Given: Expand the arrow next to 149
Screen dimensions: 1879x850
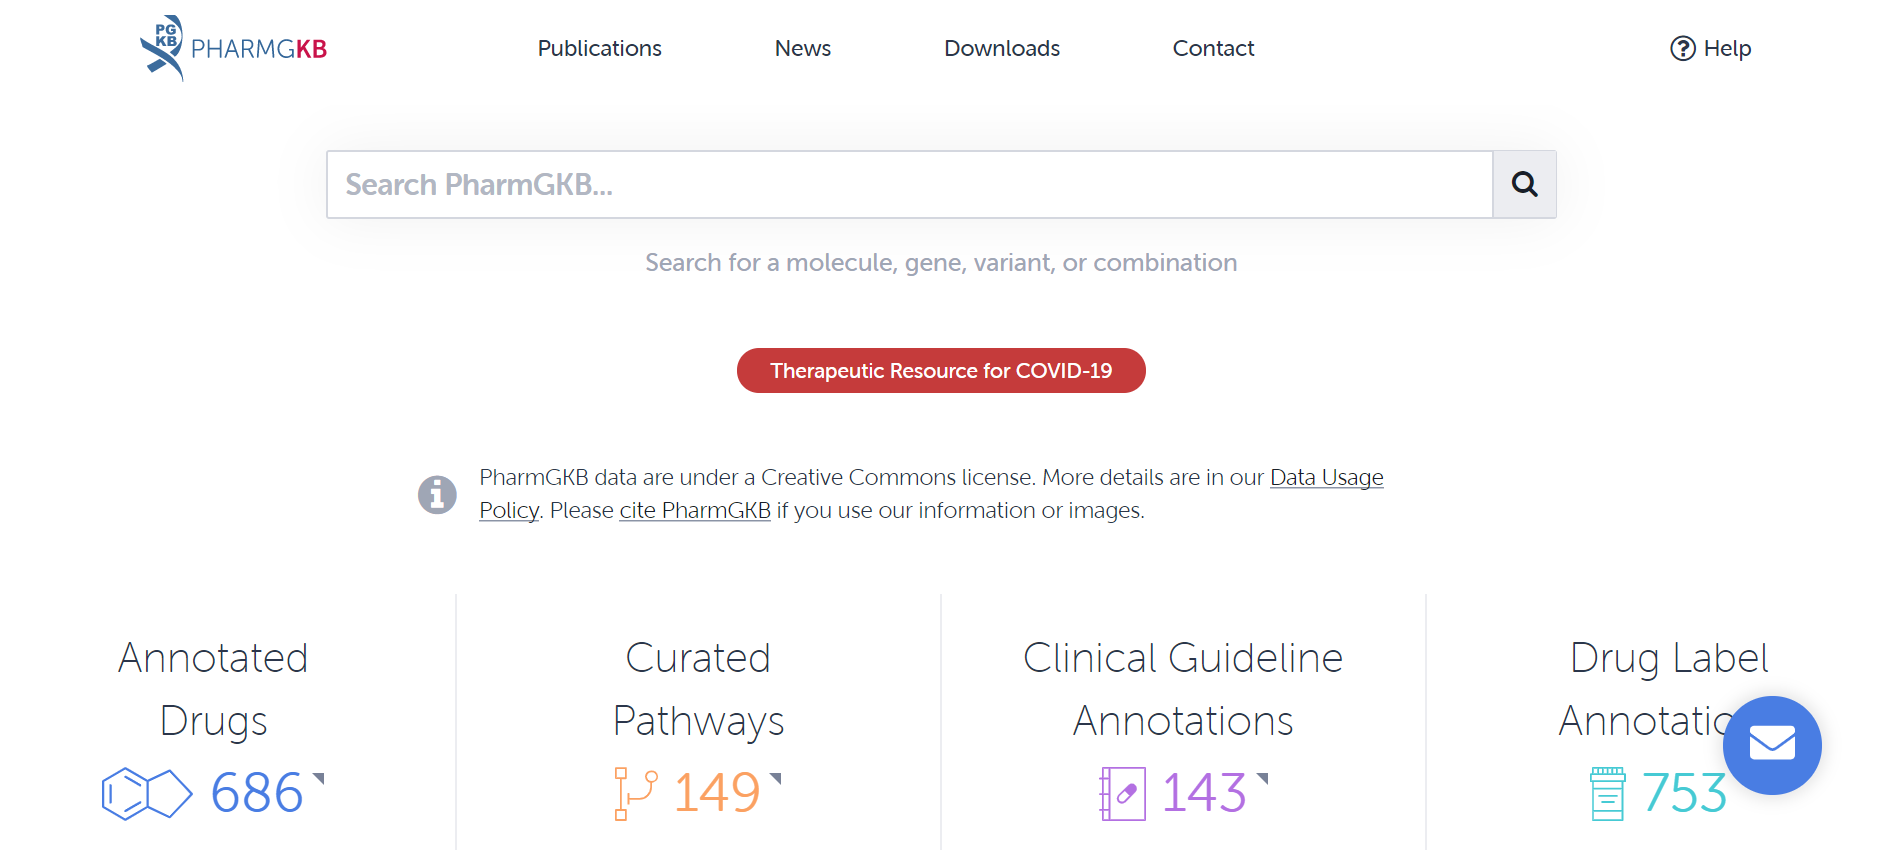Looking at the screenshot, I should [x=775, y=778].
